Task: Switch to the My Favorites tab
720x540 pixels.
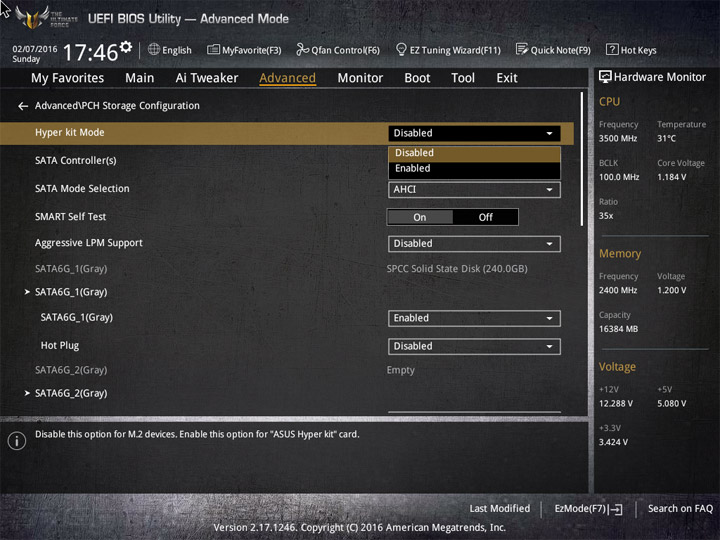Action: (68, 78)
